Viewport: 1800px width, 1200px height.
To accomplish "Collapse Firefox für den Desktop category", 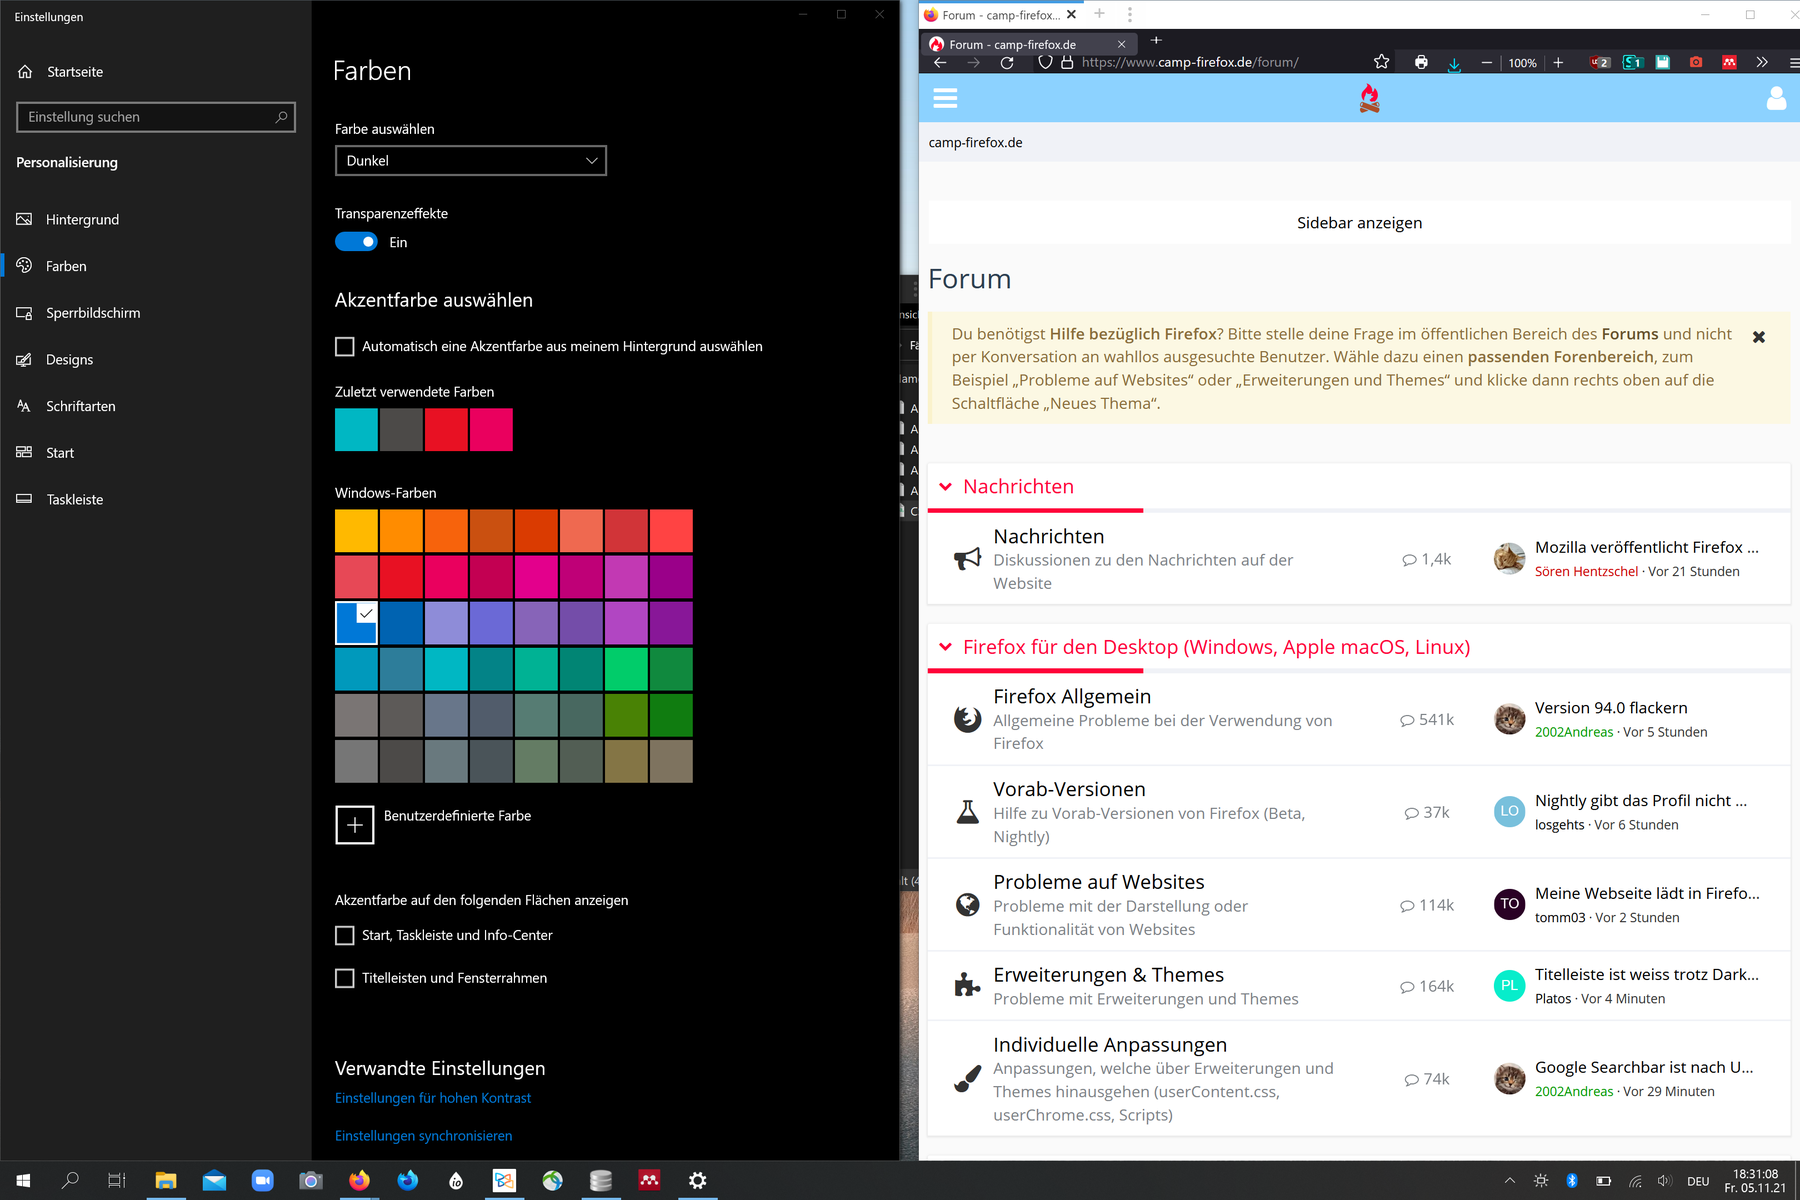I will [945, 647].
